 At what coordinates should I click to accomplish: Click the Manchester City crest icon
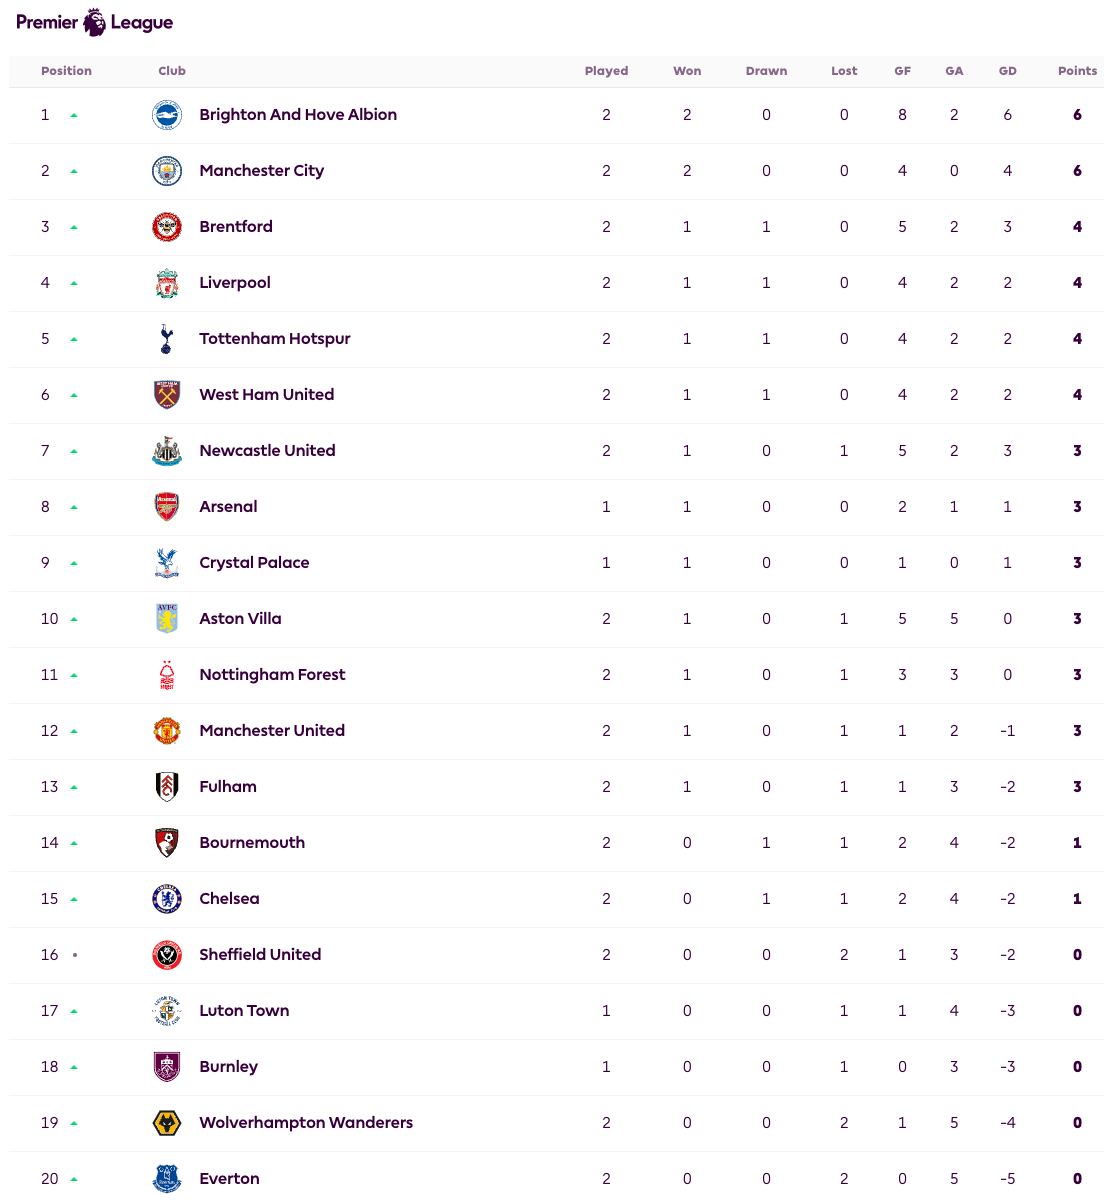[x=167, y=171]
